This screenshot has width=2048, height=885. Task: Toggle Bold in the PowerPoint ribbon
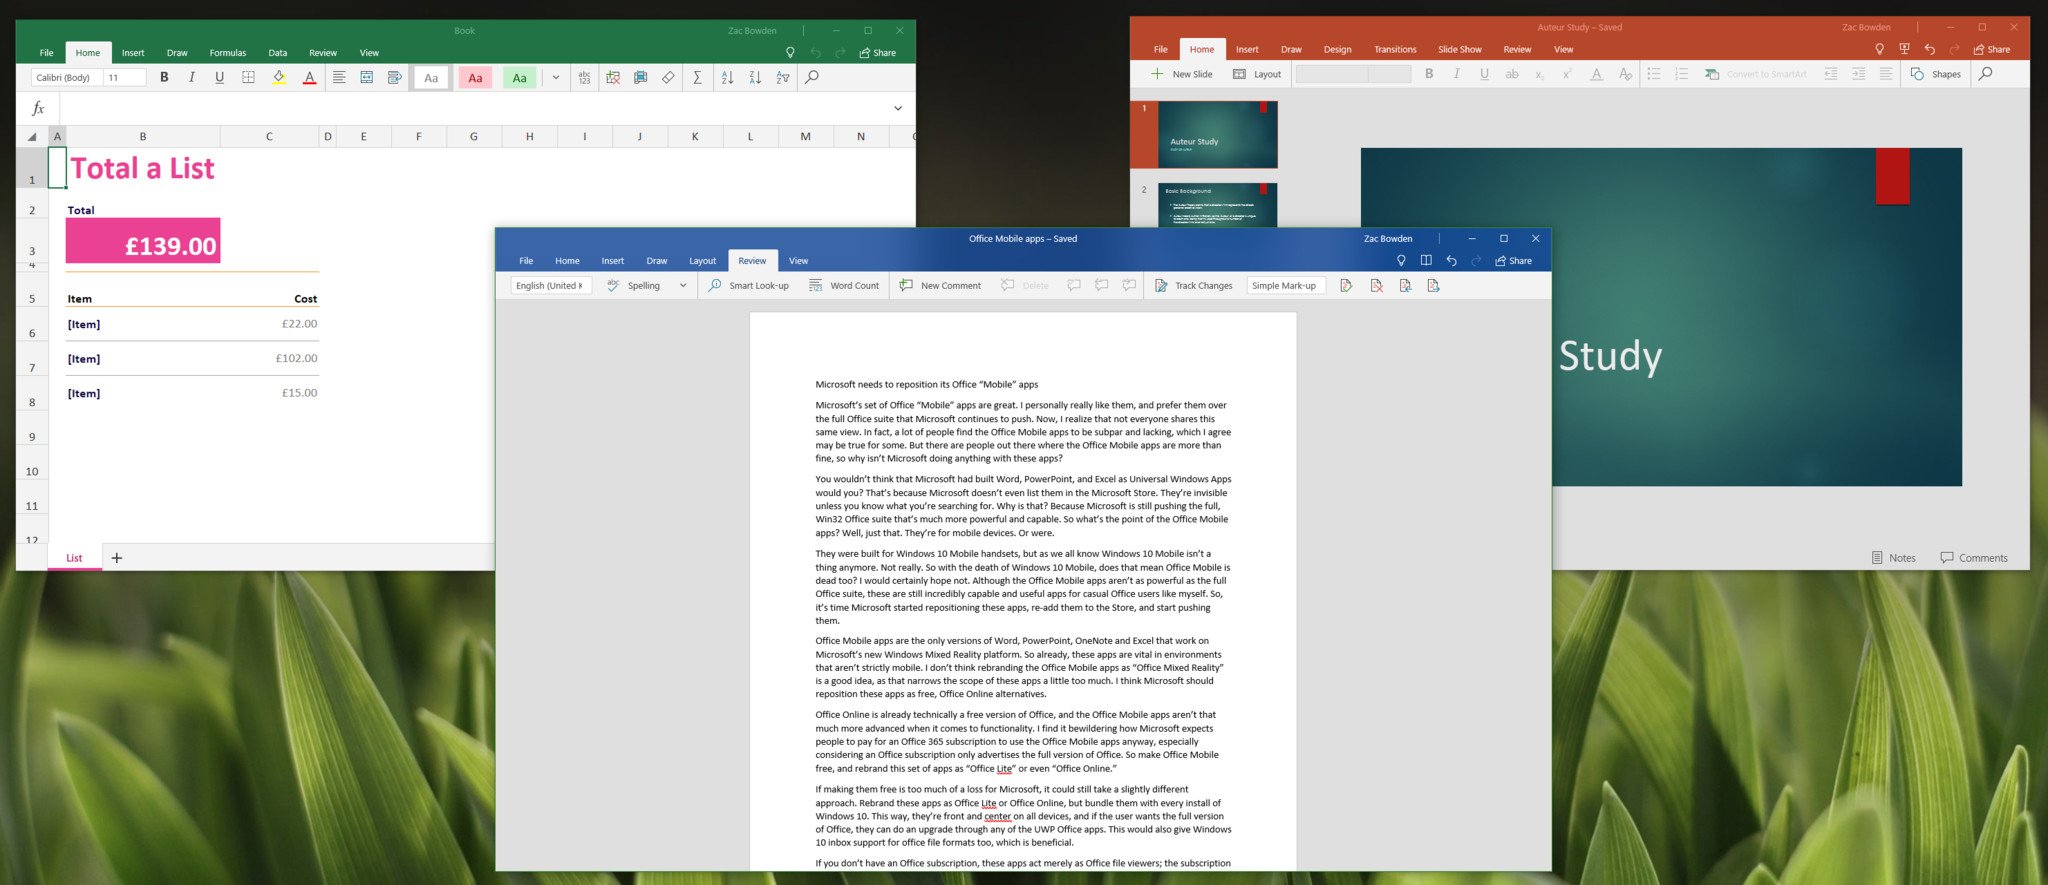[1429, 74]
